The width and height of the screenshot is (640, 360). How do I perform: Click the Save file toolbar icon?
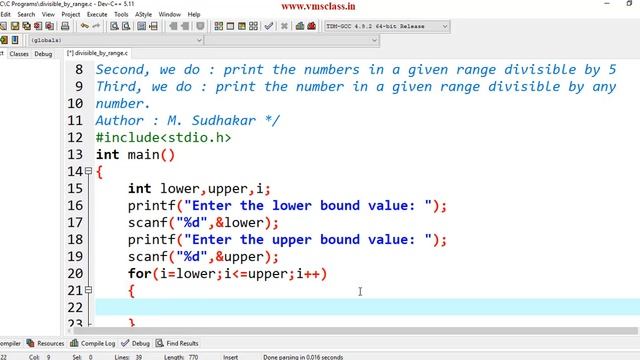(x=15, y=26)
